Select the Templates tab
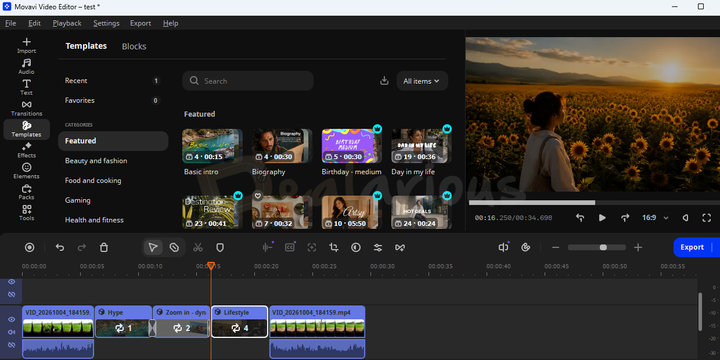The width and height of the screenshot is (720, 360). coord(86,46)
